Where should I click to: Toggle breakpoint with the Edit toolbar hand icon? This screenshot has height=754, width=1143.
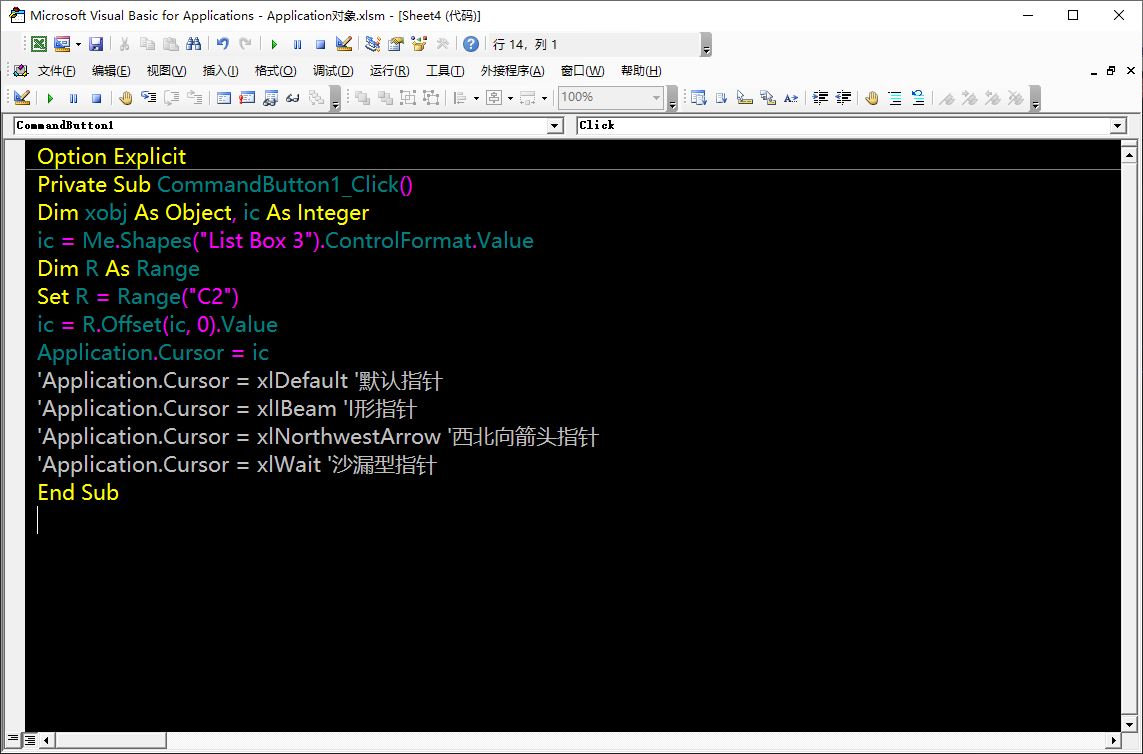point(871,98)
